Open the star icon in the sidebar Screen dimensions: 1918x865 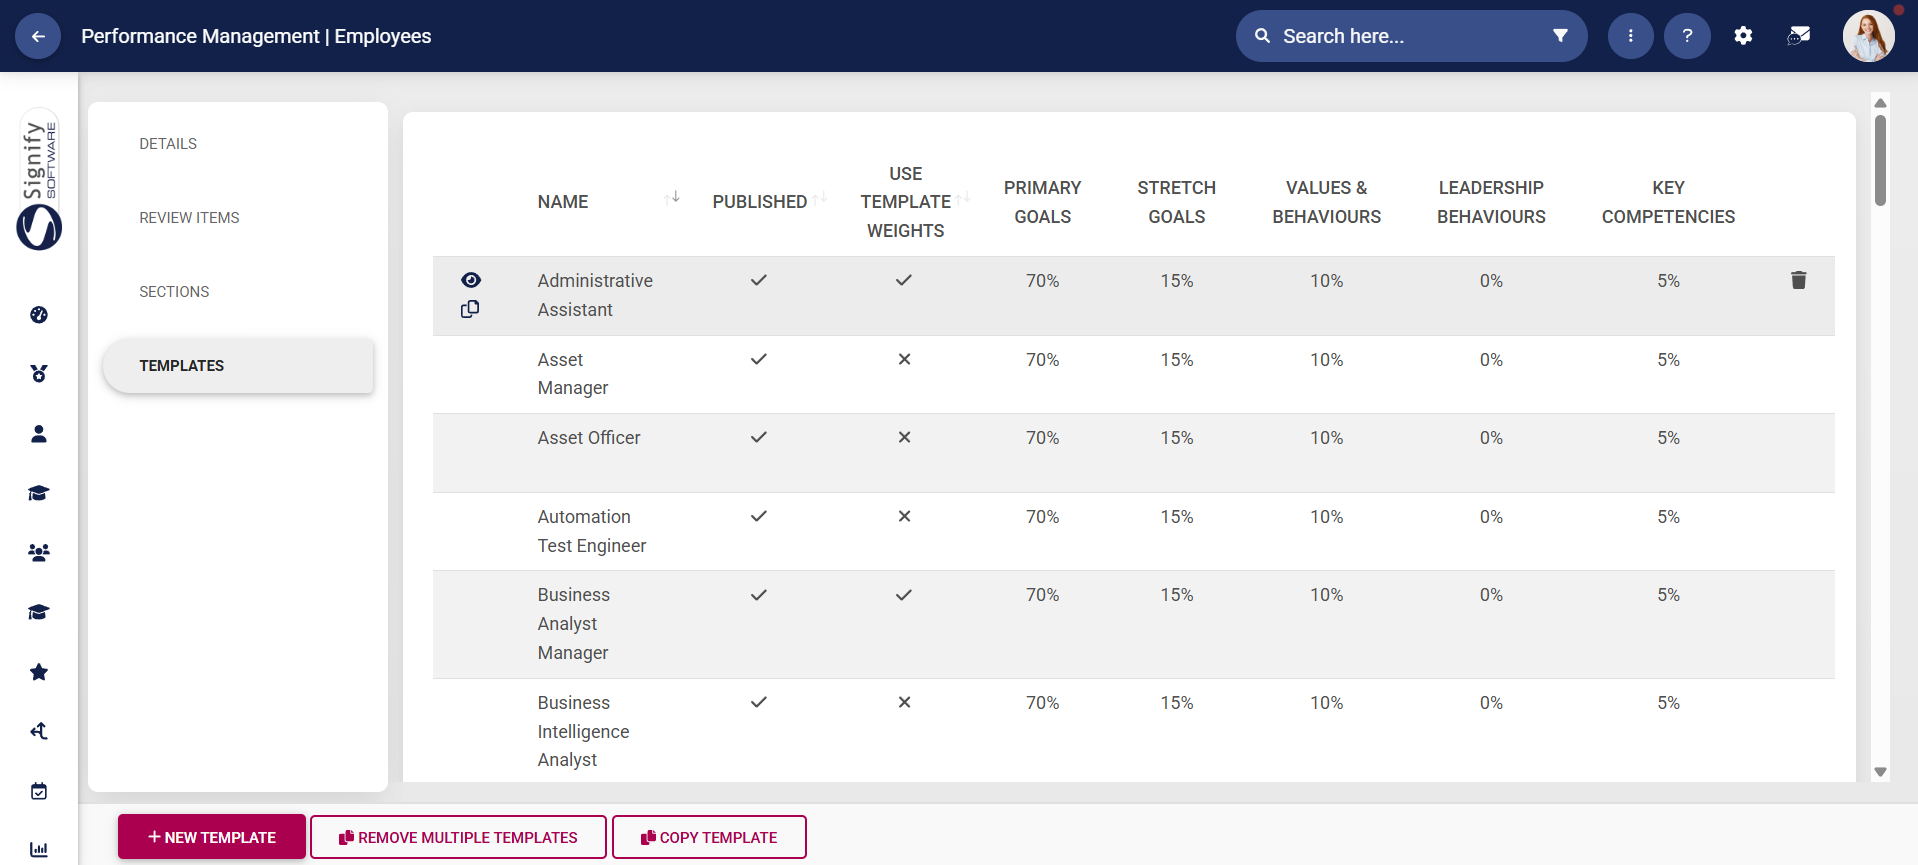point(39,672)
